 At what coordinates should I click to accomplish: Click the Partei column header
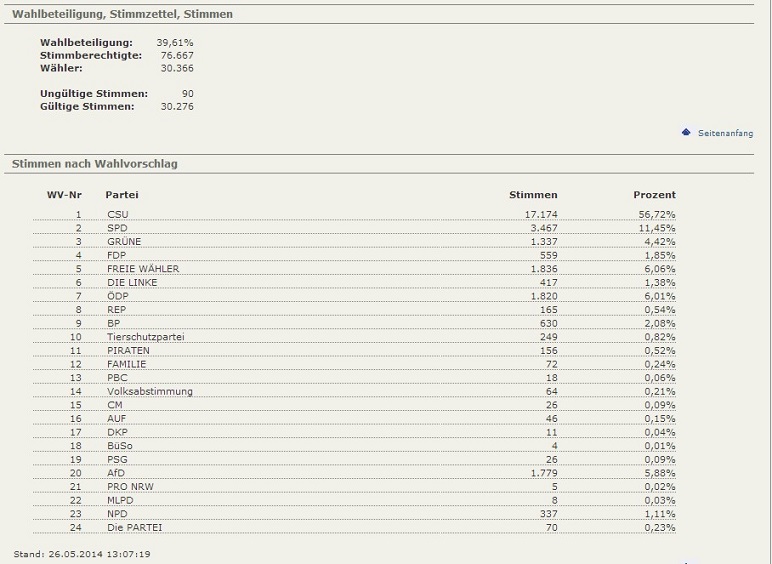point(122,195)
